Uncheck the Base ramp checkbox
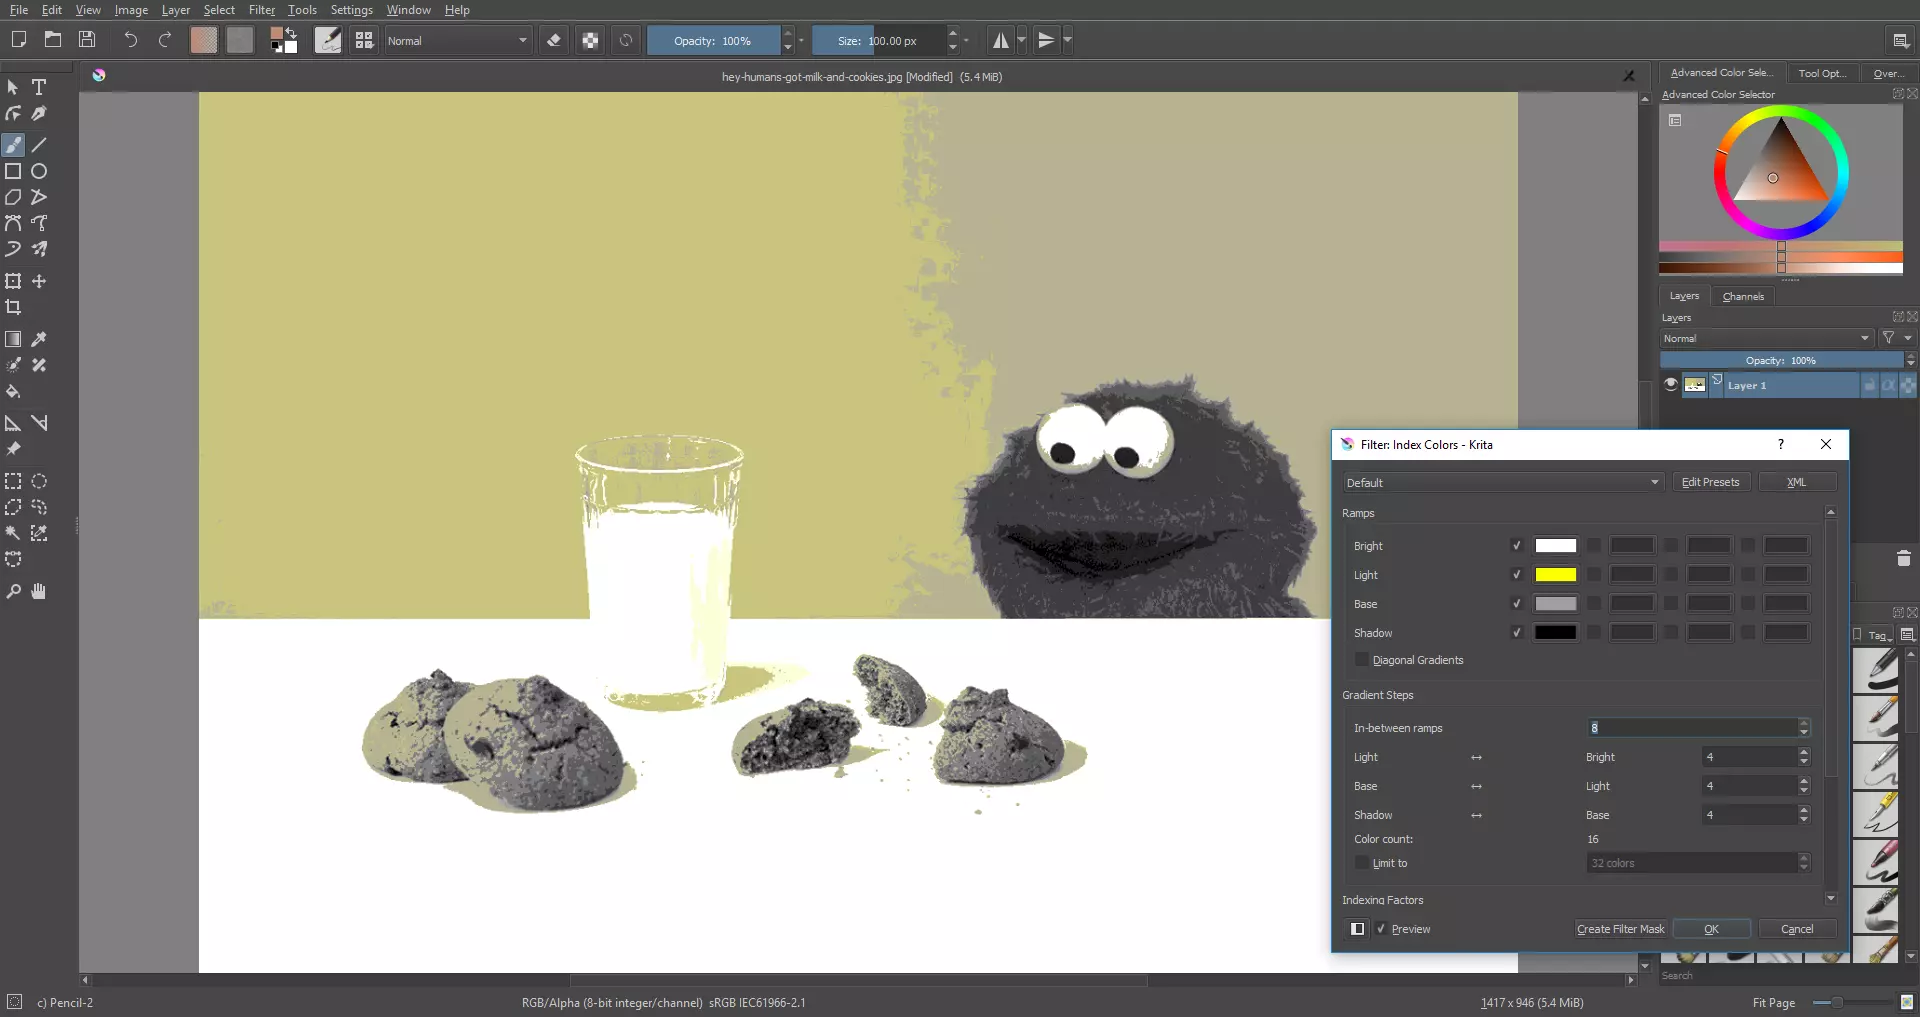 click(1516, 604)
